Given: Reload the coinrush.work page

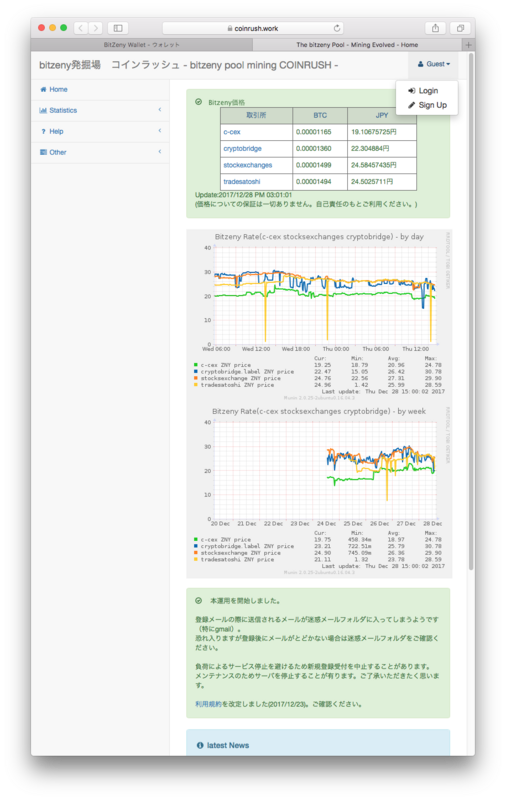Looking at the screenshot, I should click(x=337, y=28).
